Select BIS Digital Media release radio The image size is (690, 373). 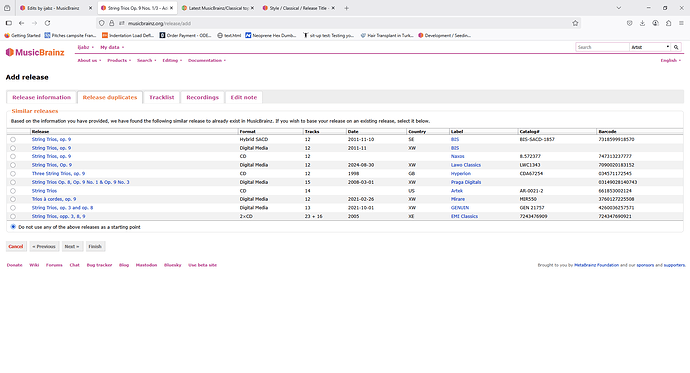coord(13,148)
